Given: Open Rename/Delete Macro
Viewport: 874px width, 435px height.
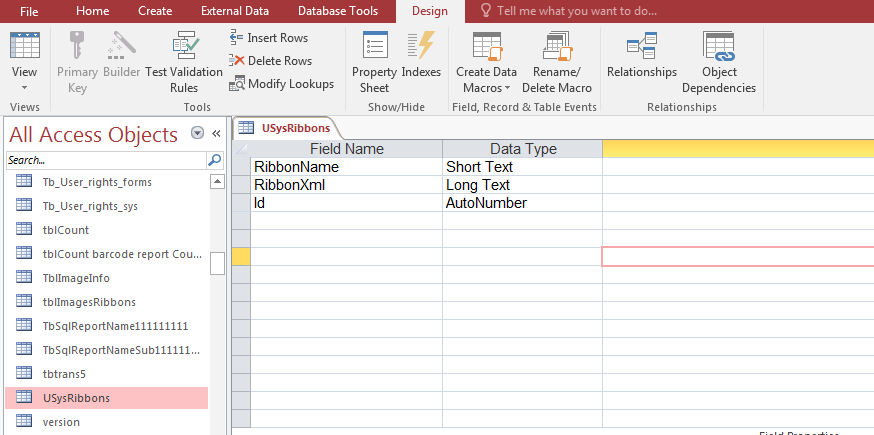Looking at the screenshot, I should point(556,62).
